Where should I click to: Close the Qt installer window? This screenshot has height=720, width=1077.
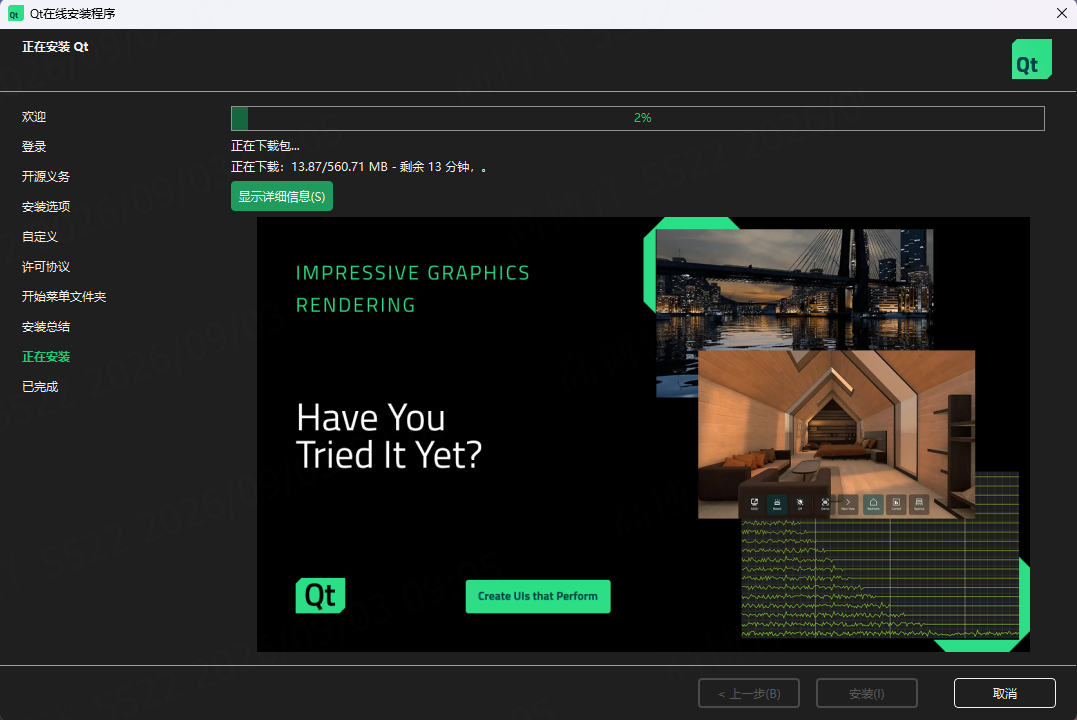pos(1061,13)
